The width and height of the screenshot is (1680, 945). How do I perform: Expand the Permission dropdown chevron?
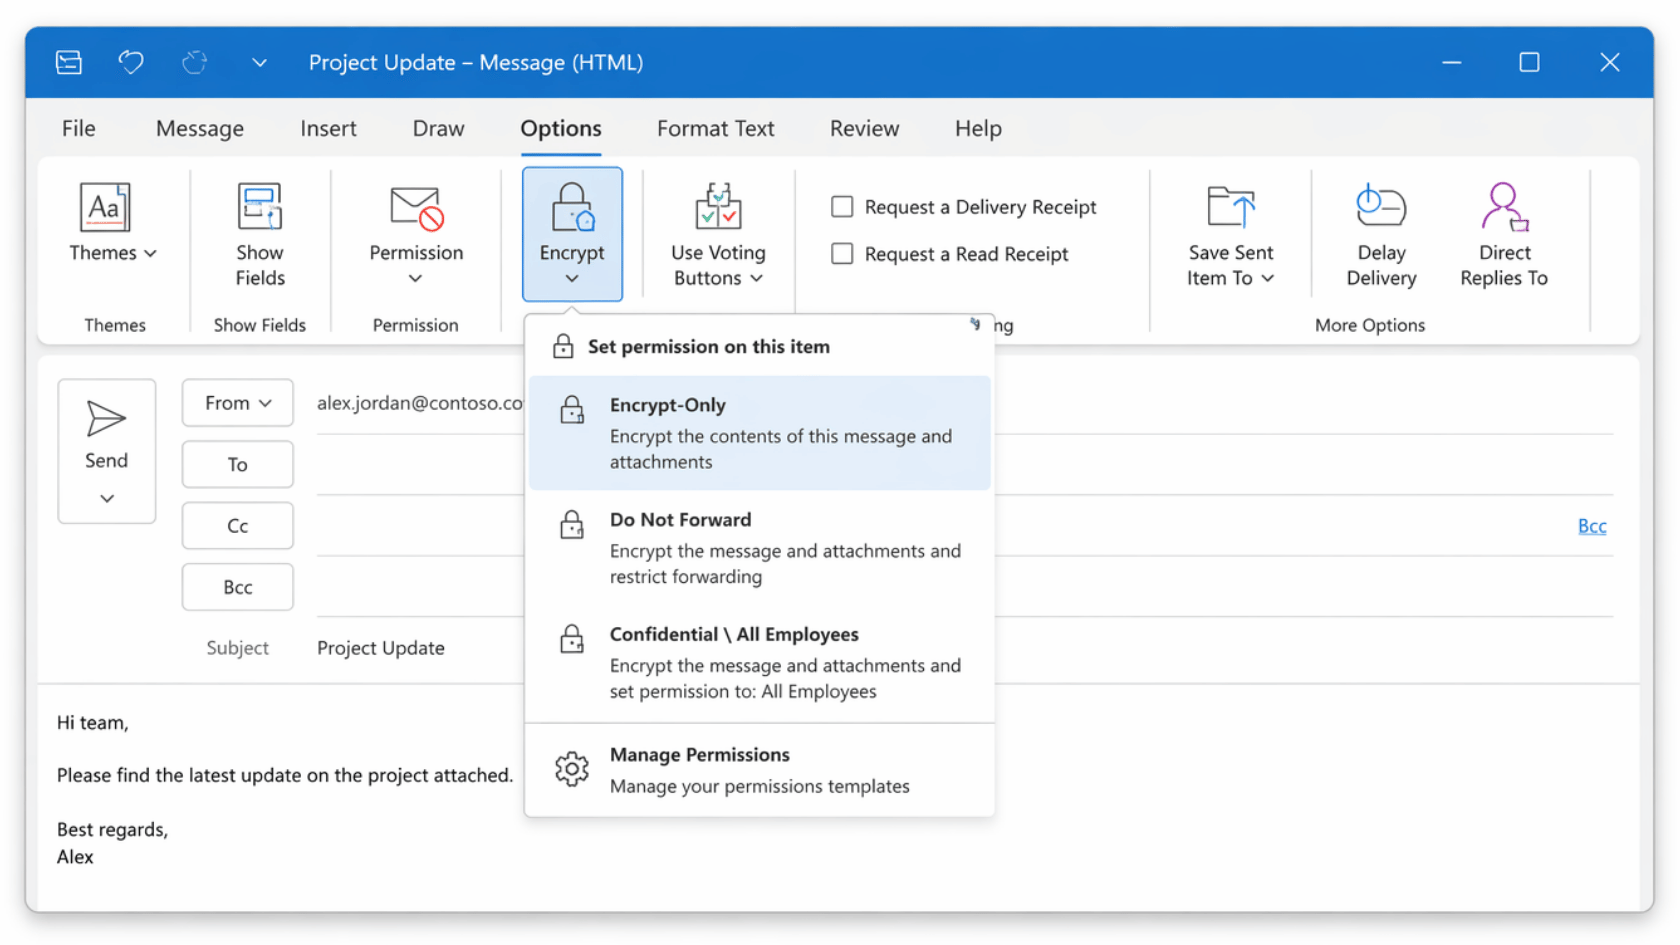[x=415, y=279]
